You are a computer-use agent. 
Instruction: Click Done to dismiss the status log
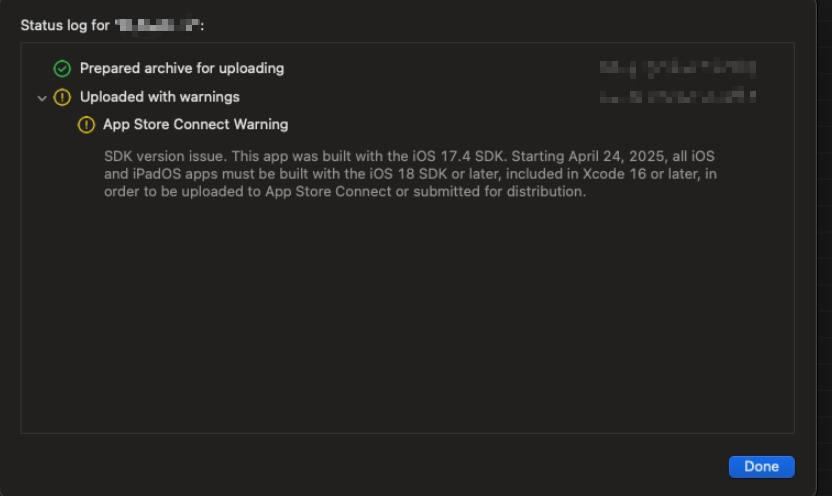761,466
